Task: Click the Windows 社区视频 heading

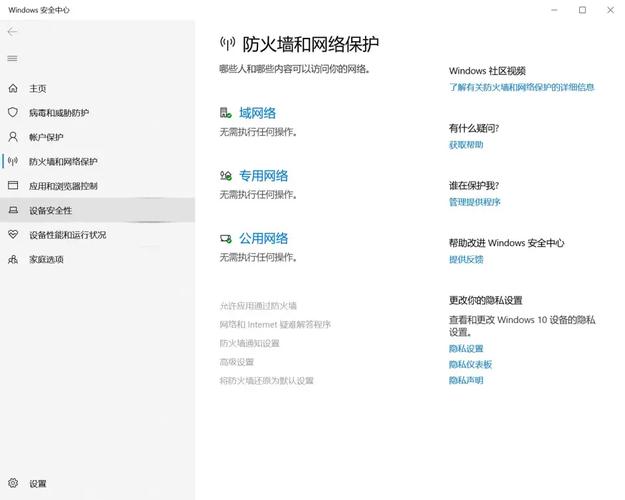Action: coord(487,71)
